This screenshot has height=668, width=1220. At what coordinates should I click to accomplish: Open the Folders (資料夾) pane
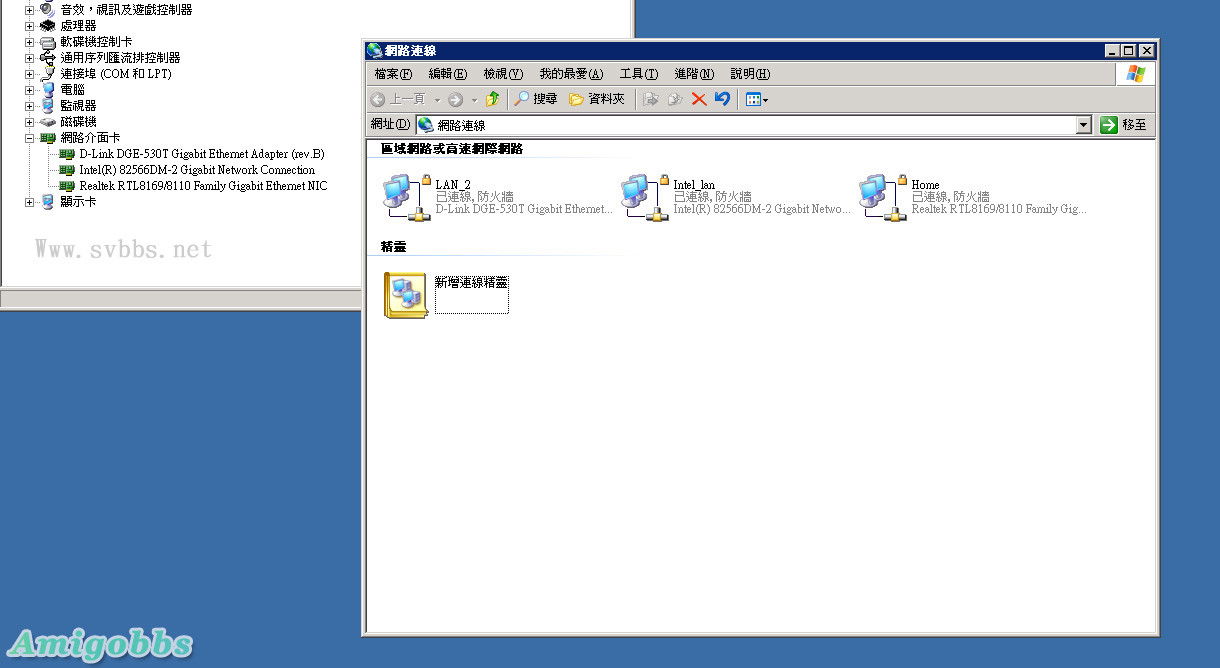tap(597, 99)
